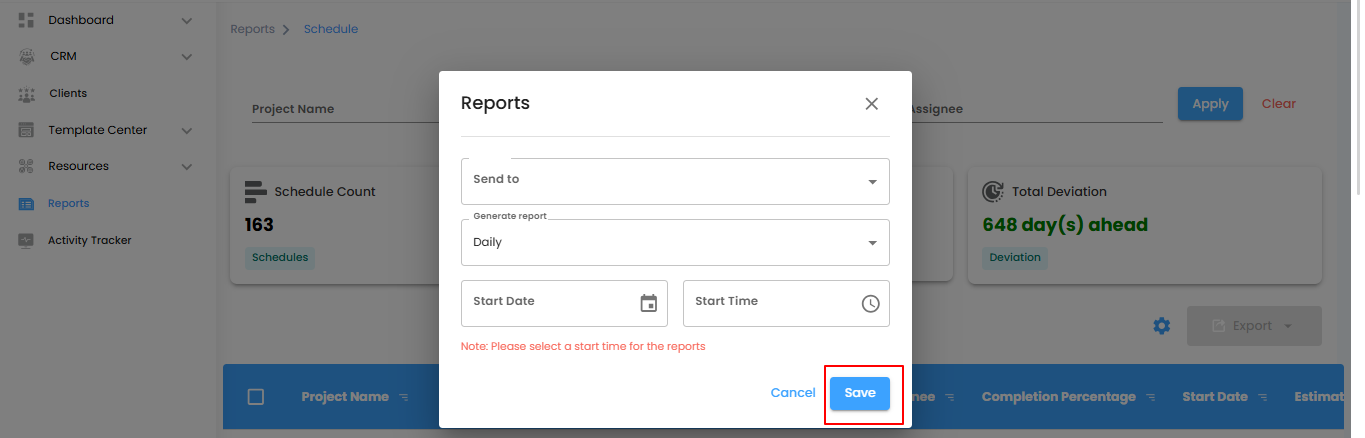
Task: Click Cancel in the Reports dialog
Action: (x=792, y=393)
